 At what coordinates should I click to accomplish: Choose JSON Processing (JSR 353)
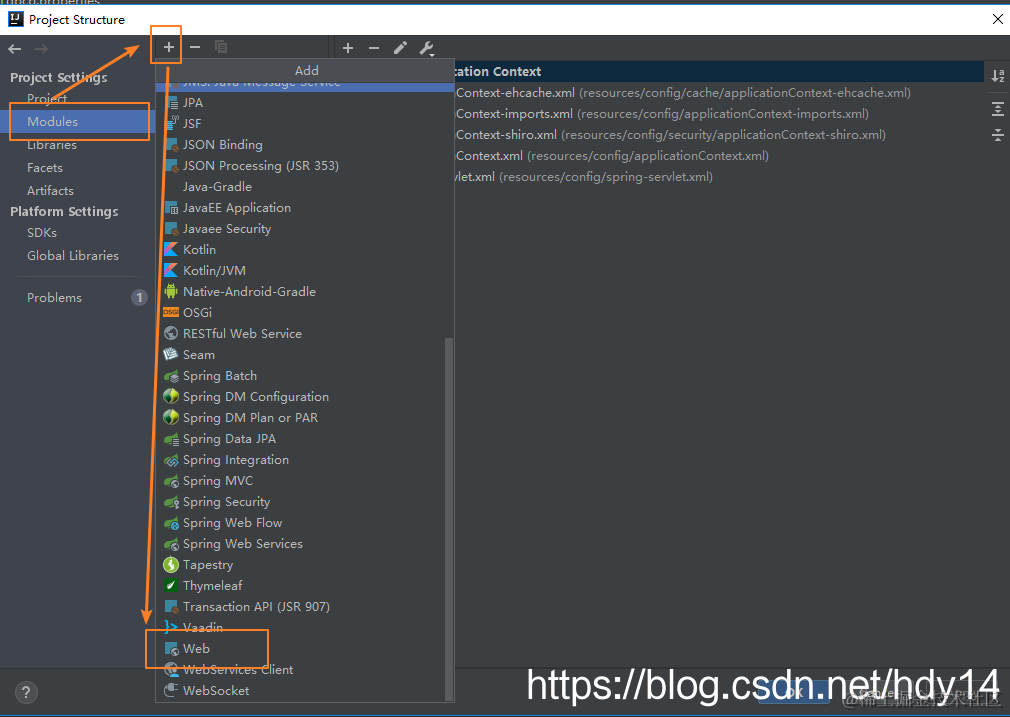304,166
